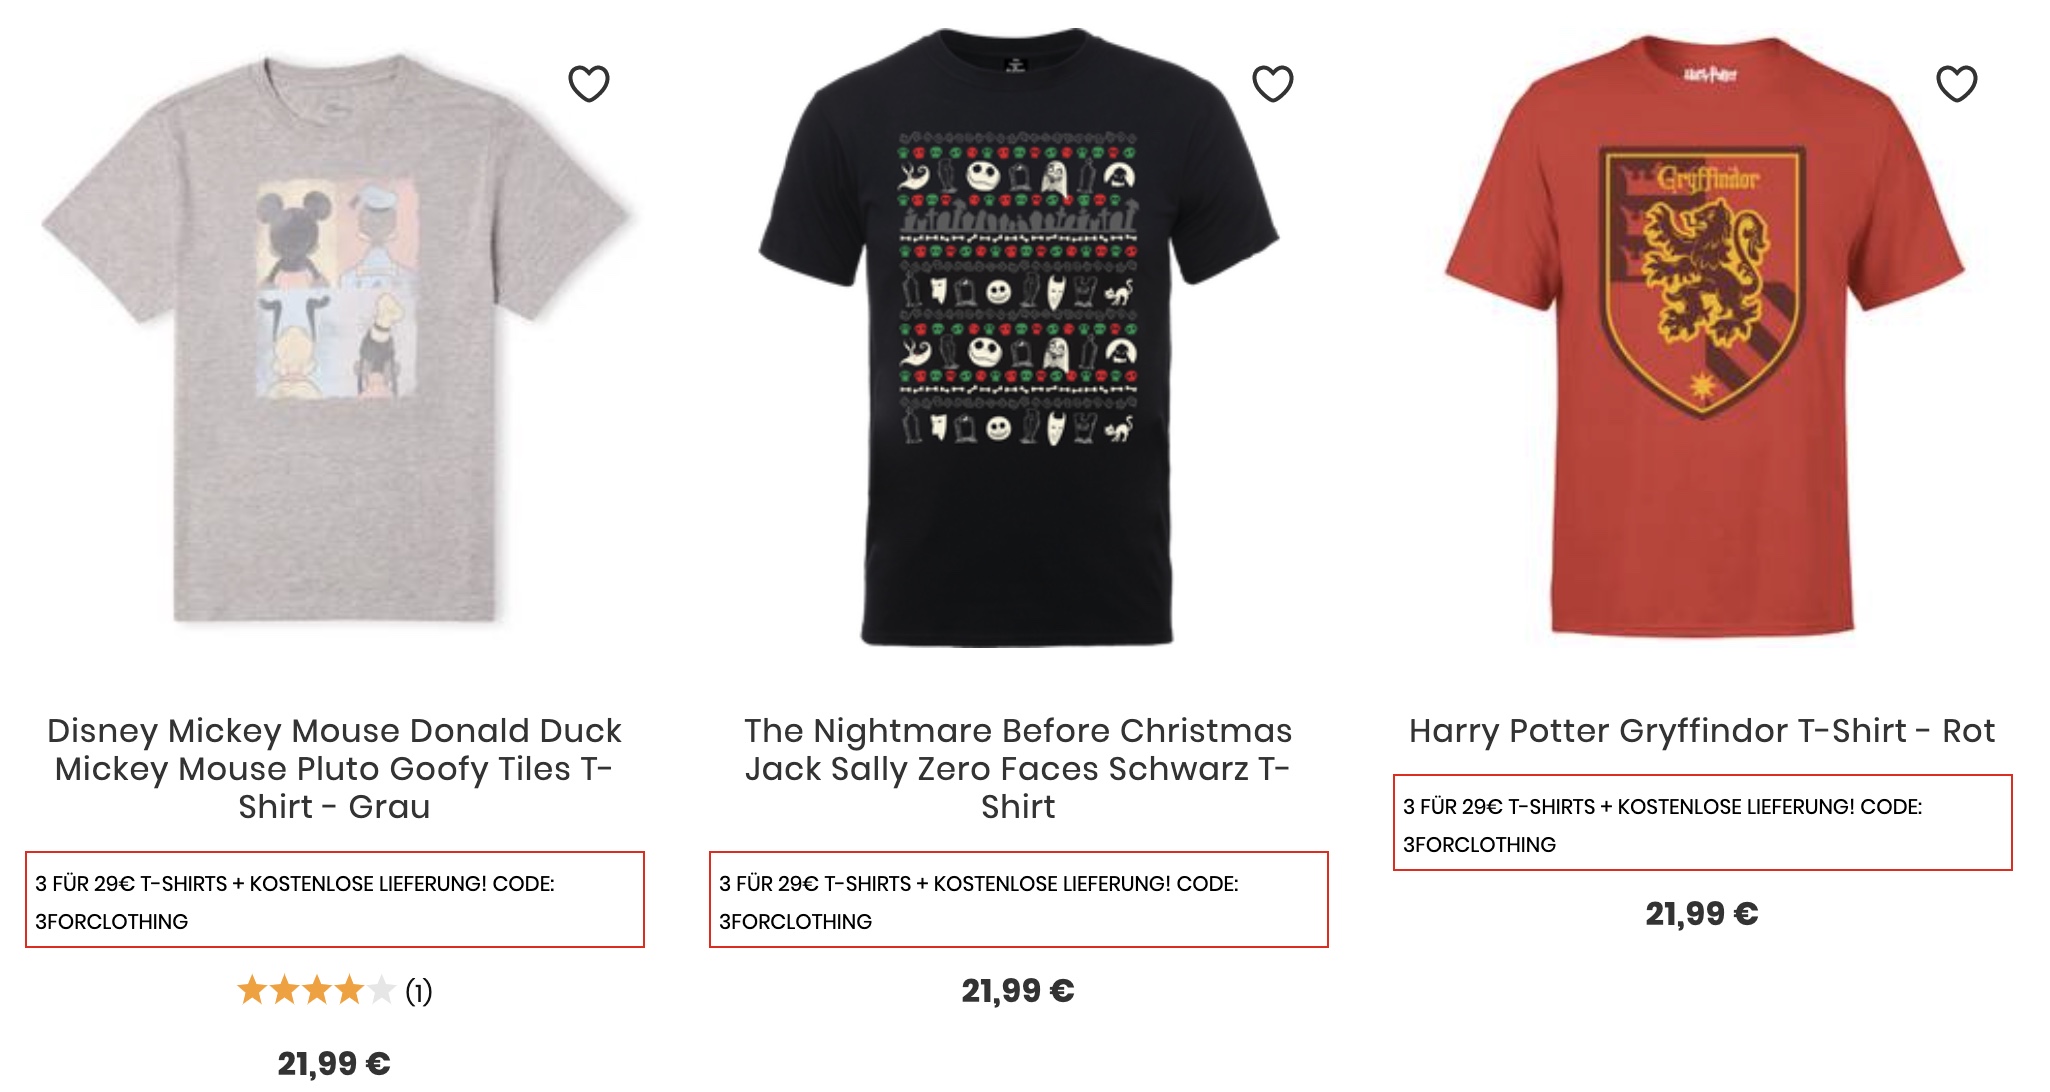Select the promo banner under Nightmare shirt
This screenshot has width=2050, height=1092.
pyautogui.click(x=1018, y=900)
